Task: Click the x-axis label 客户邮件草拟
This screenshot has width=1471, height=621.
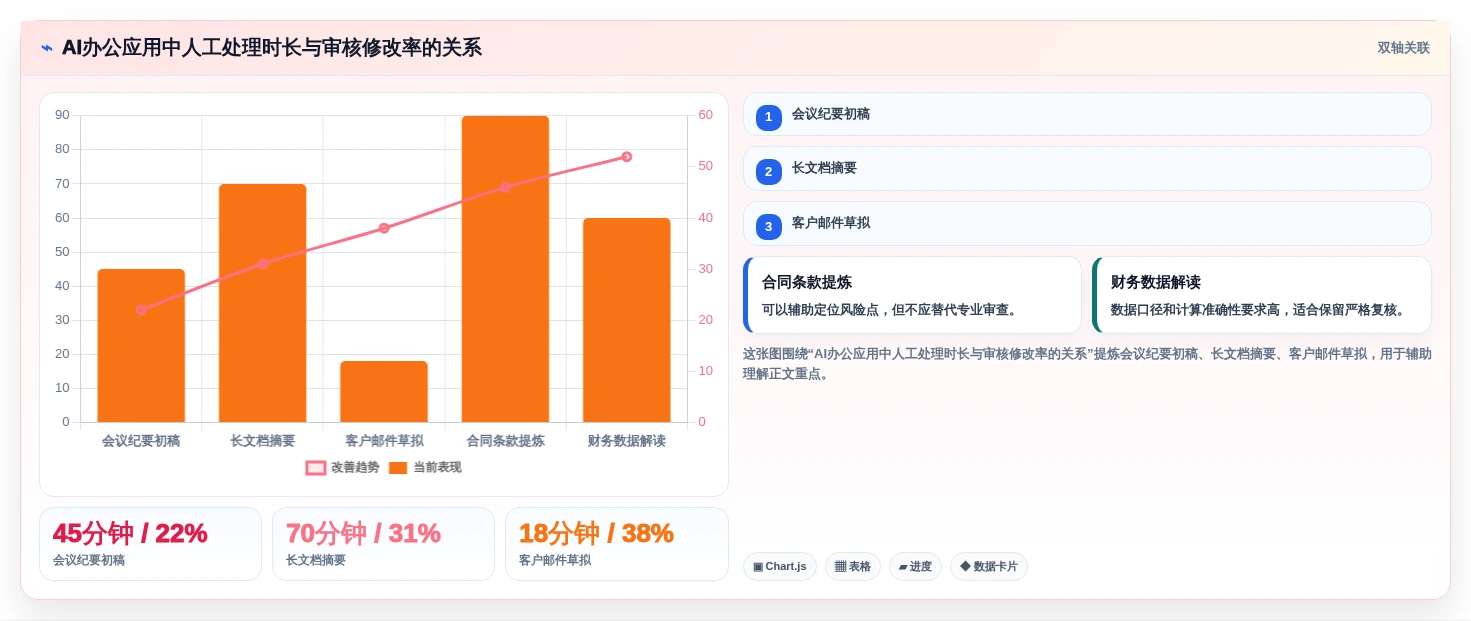Action: click(x=384, y=441)
